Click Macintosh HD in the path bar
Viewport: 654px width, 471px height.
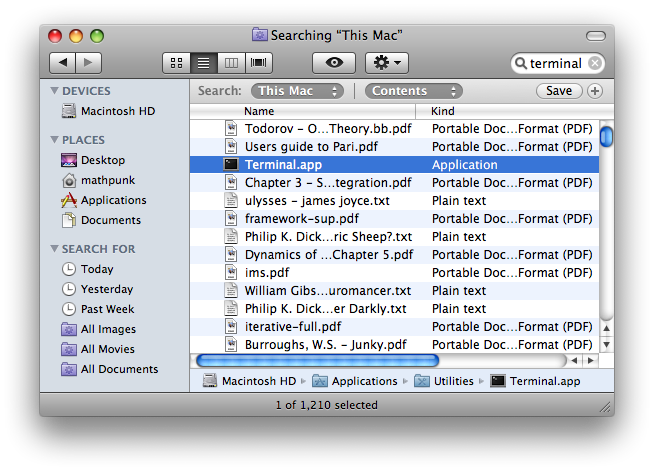tap(249, 381)
